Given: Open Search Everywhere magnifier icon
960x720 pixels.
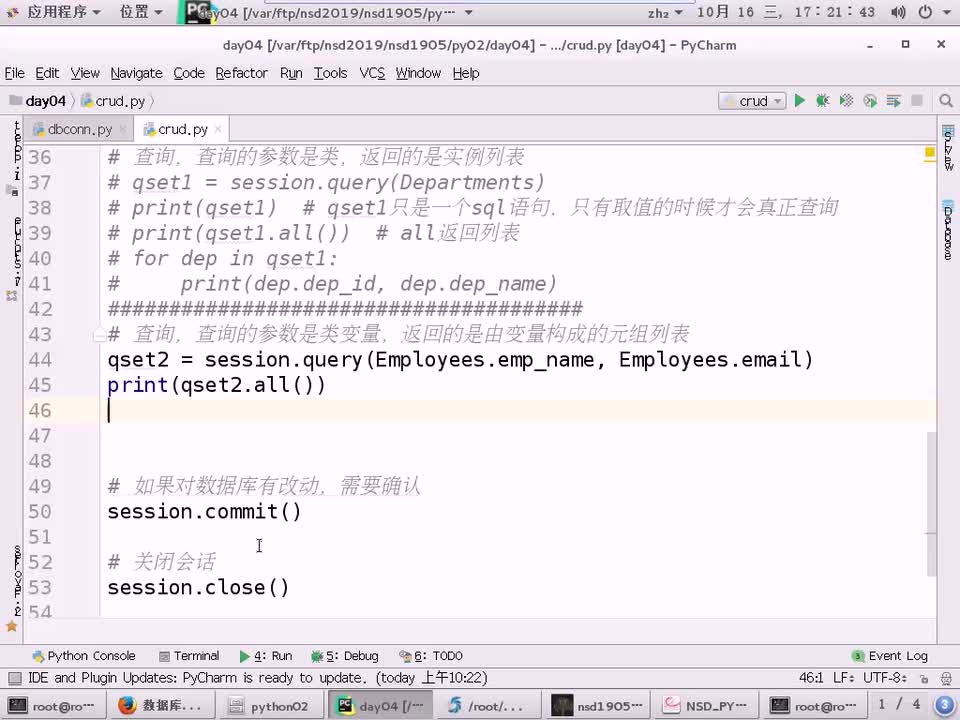Looking at the screenshot, I should pos(945,101).
